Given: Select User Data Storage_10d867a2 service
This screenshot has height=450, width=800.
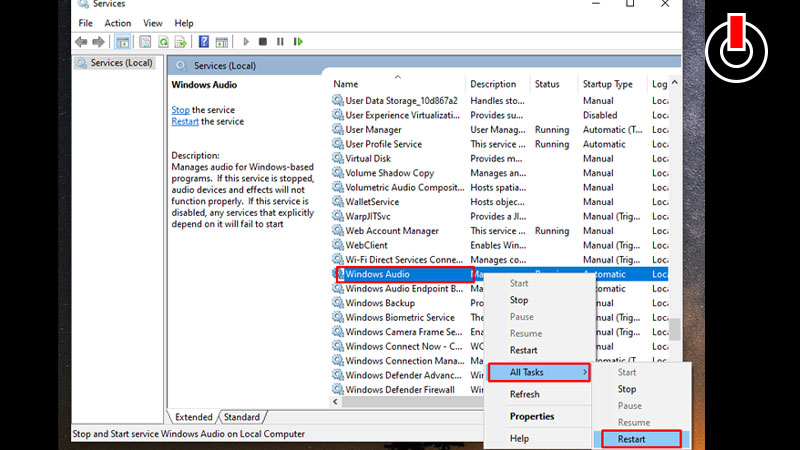Looking at the screenshot, I should click(x=402, y=101).
